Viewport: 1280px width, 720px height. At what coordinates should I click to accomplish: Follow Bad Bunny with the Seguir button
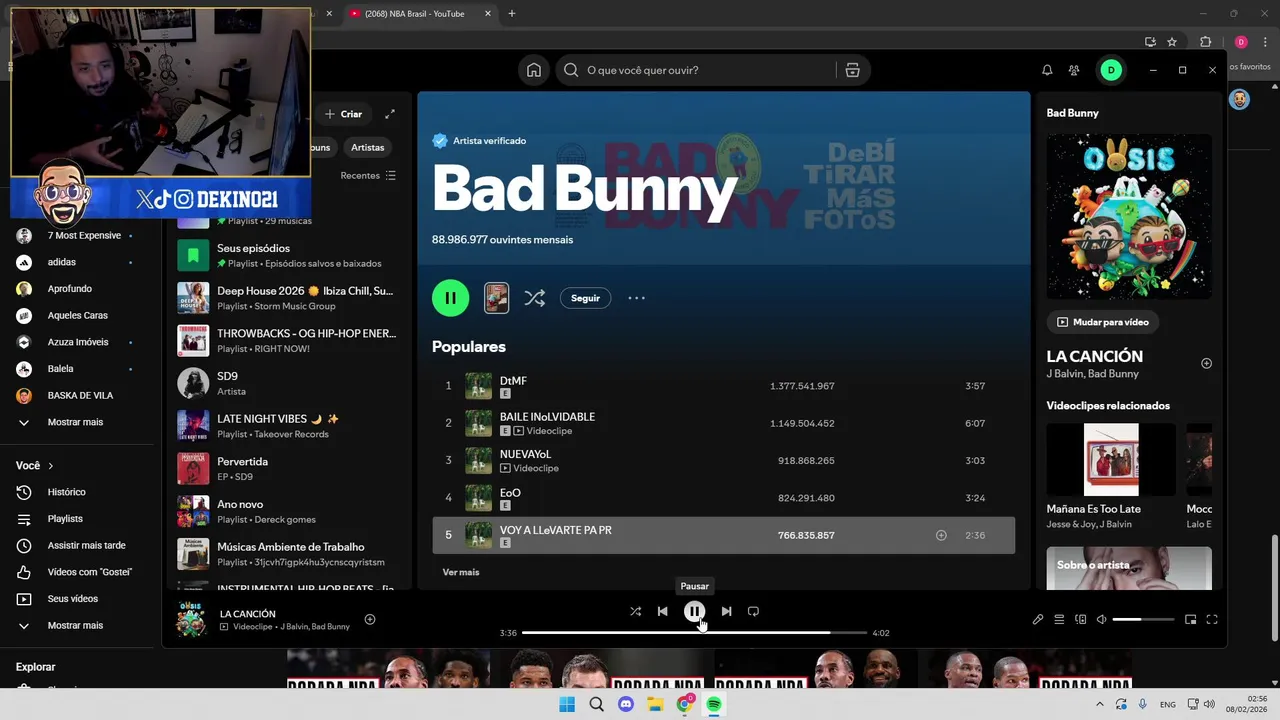point(585,298)
